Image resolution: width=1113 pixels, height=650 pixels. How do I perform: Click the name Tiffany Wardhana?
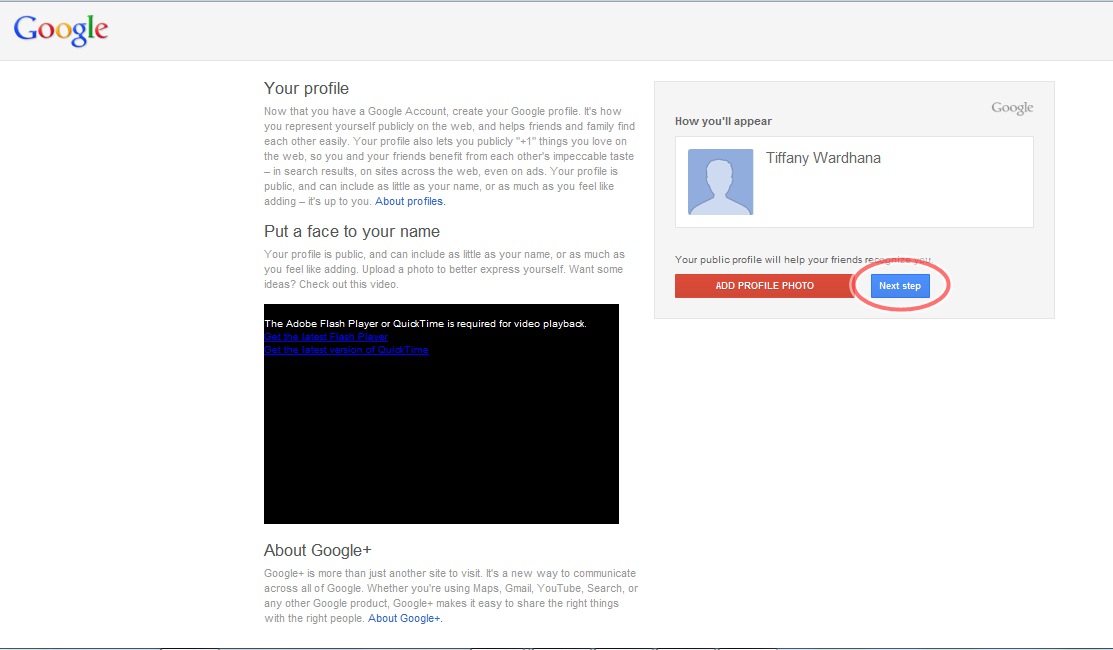(x=823, y=158)
